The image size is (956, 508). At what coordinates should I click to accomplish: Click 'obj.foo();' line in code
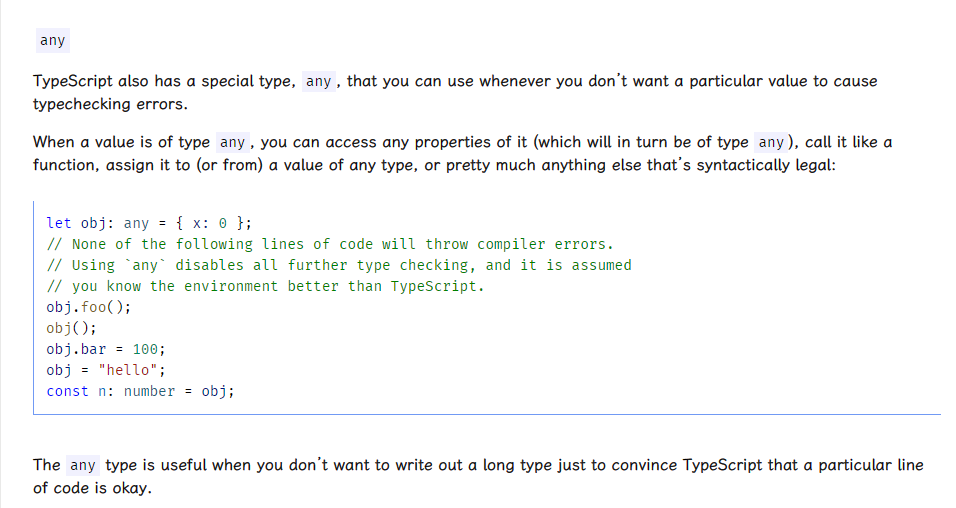pos(89,307)
